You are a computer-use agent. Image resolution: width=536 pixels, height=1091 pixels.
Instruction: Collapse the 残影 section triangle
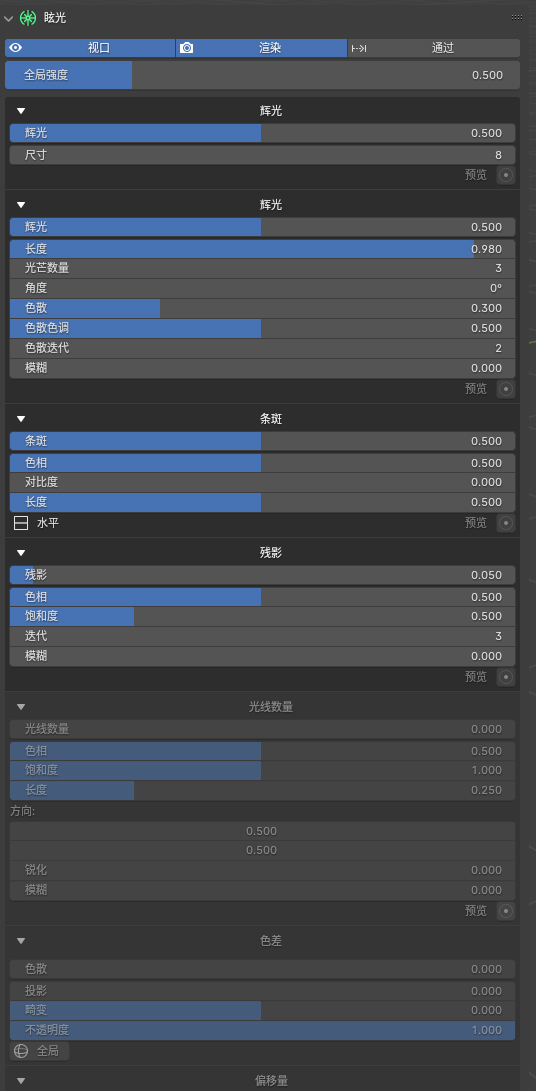point(21,552)
